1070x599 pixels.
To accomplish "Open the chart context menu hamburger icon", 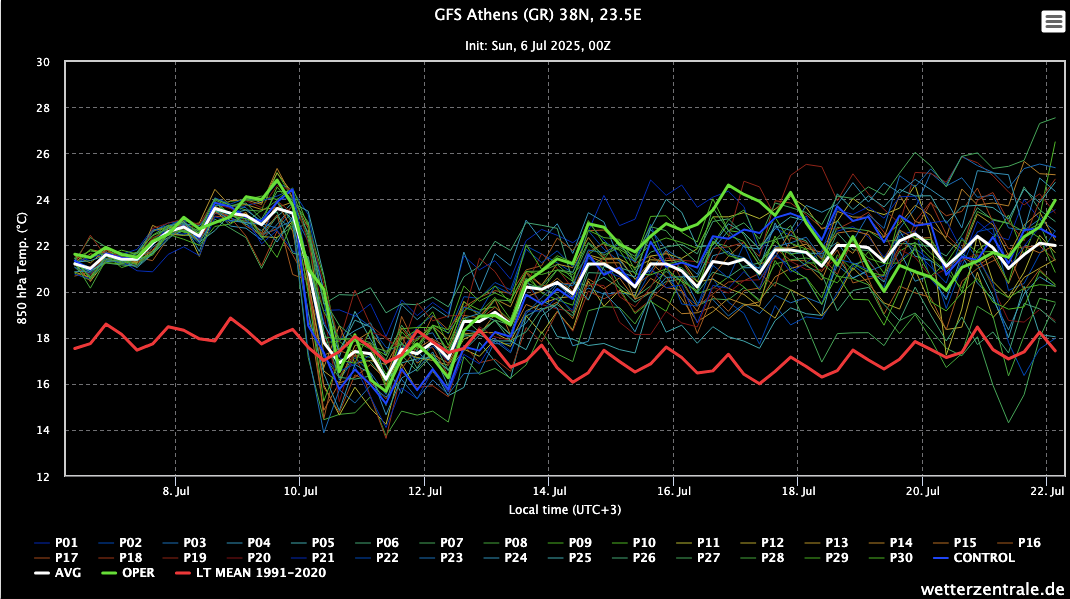I will (x=1053, y=22).
